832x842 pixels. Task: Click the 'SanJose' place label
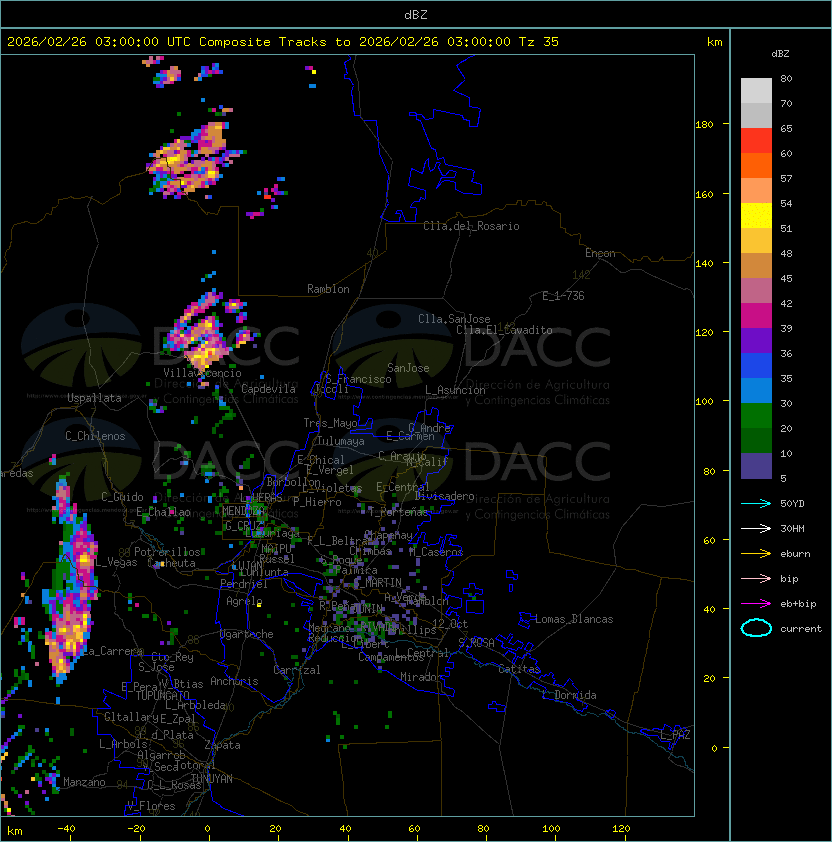pyautogui.click(x=408, y=368)
